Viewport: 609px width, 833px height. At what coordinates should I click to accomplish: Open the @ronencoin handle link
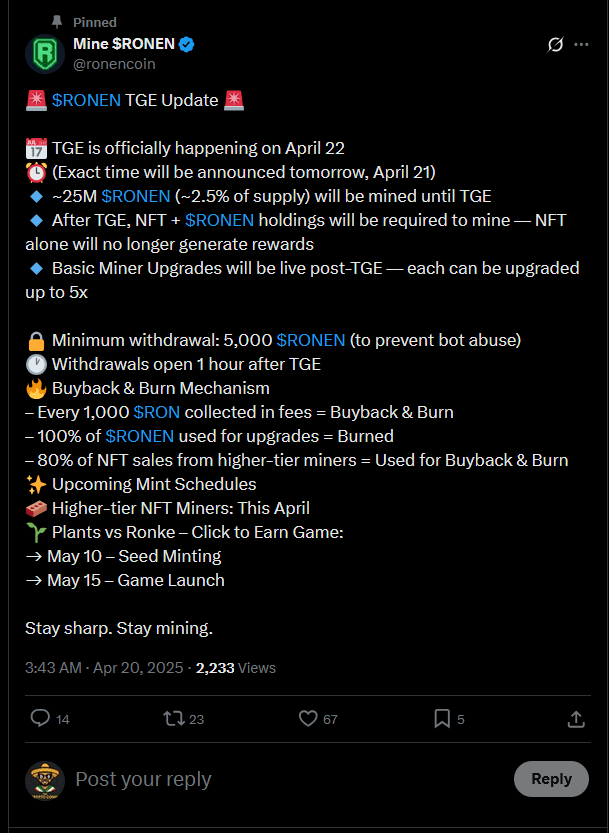click(x=114, y=64)
